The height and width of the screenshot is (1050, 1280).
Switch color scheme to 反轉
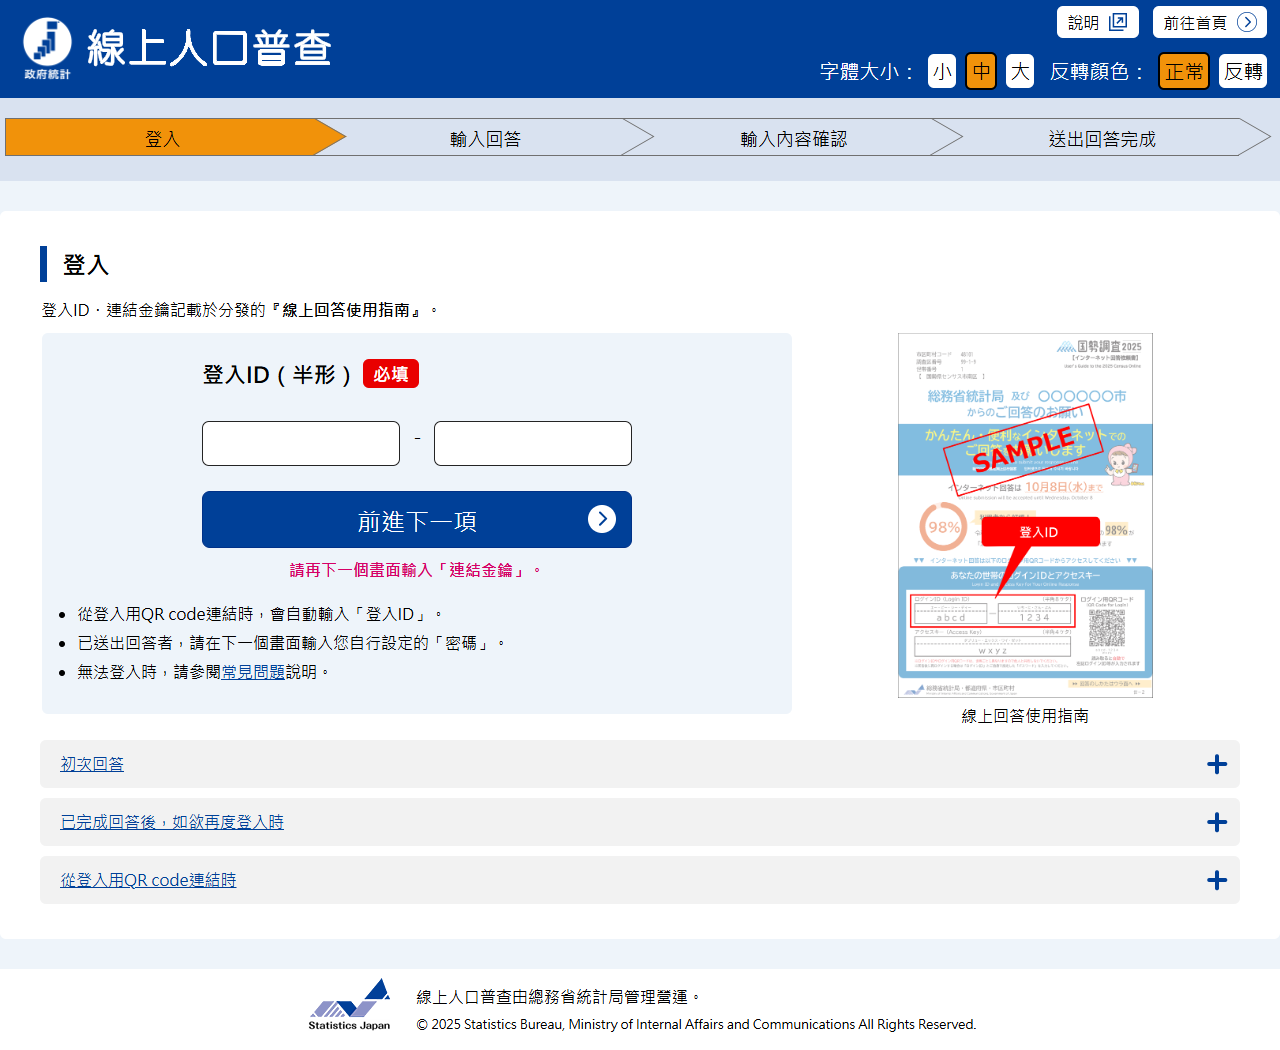[x=1242, y=71]
